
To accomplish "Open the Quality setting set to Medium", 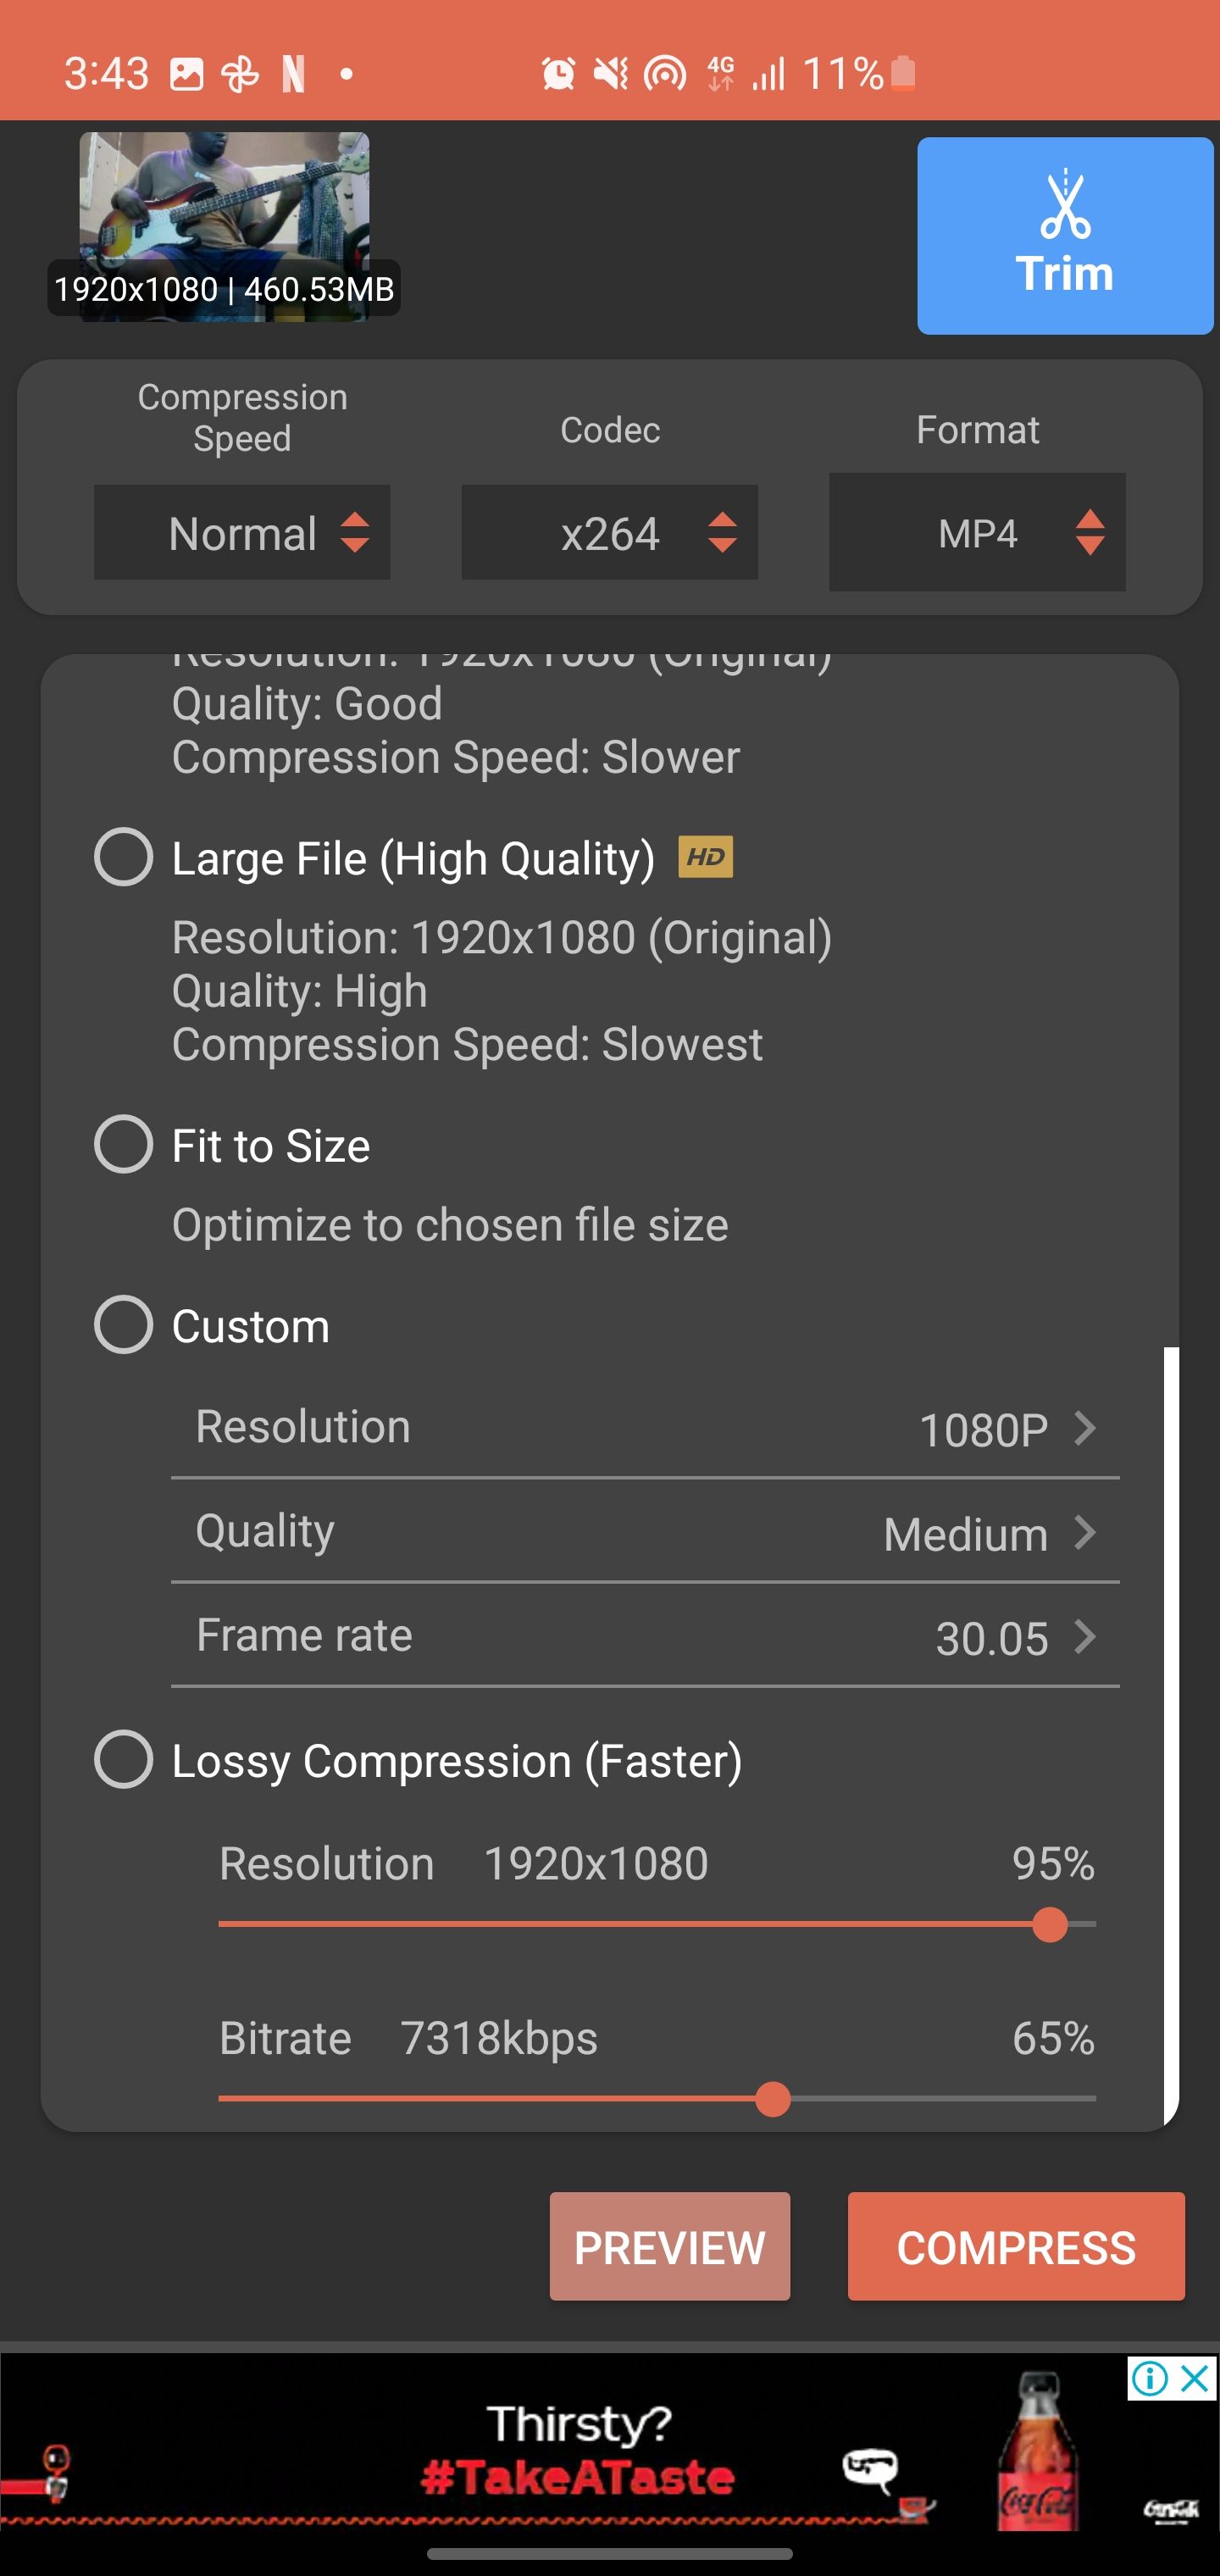I will [x=645, y=1532].
